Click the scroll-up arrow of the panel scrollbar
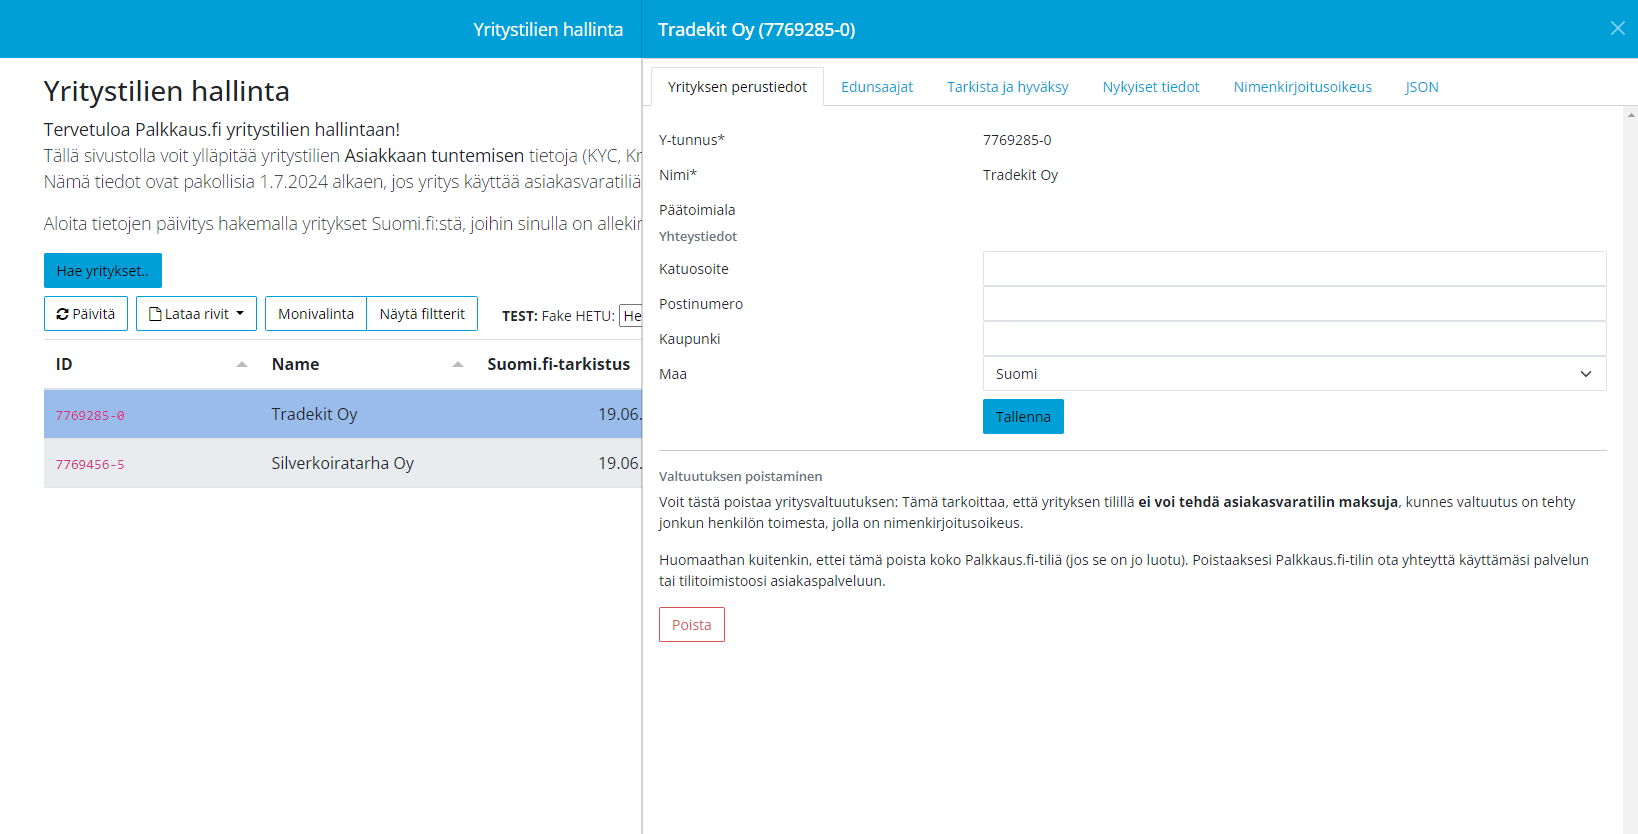Screen dimensions: 1638x834 [x=1631, y=114]
